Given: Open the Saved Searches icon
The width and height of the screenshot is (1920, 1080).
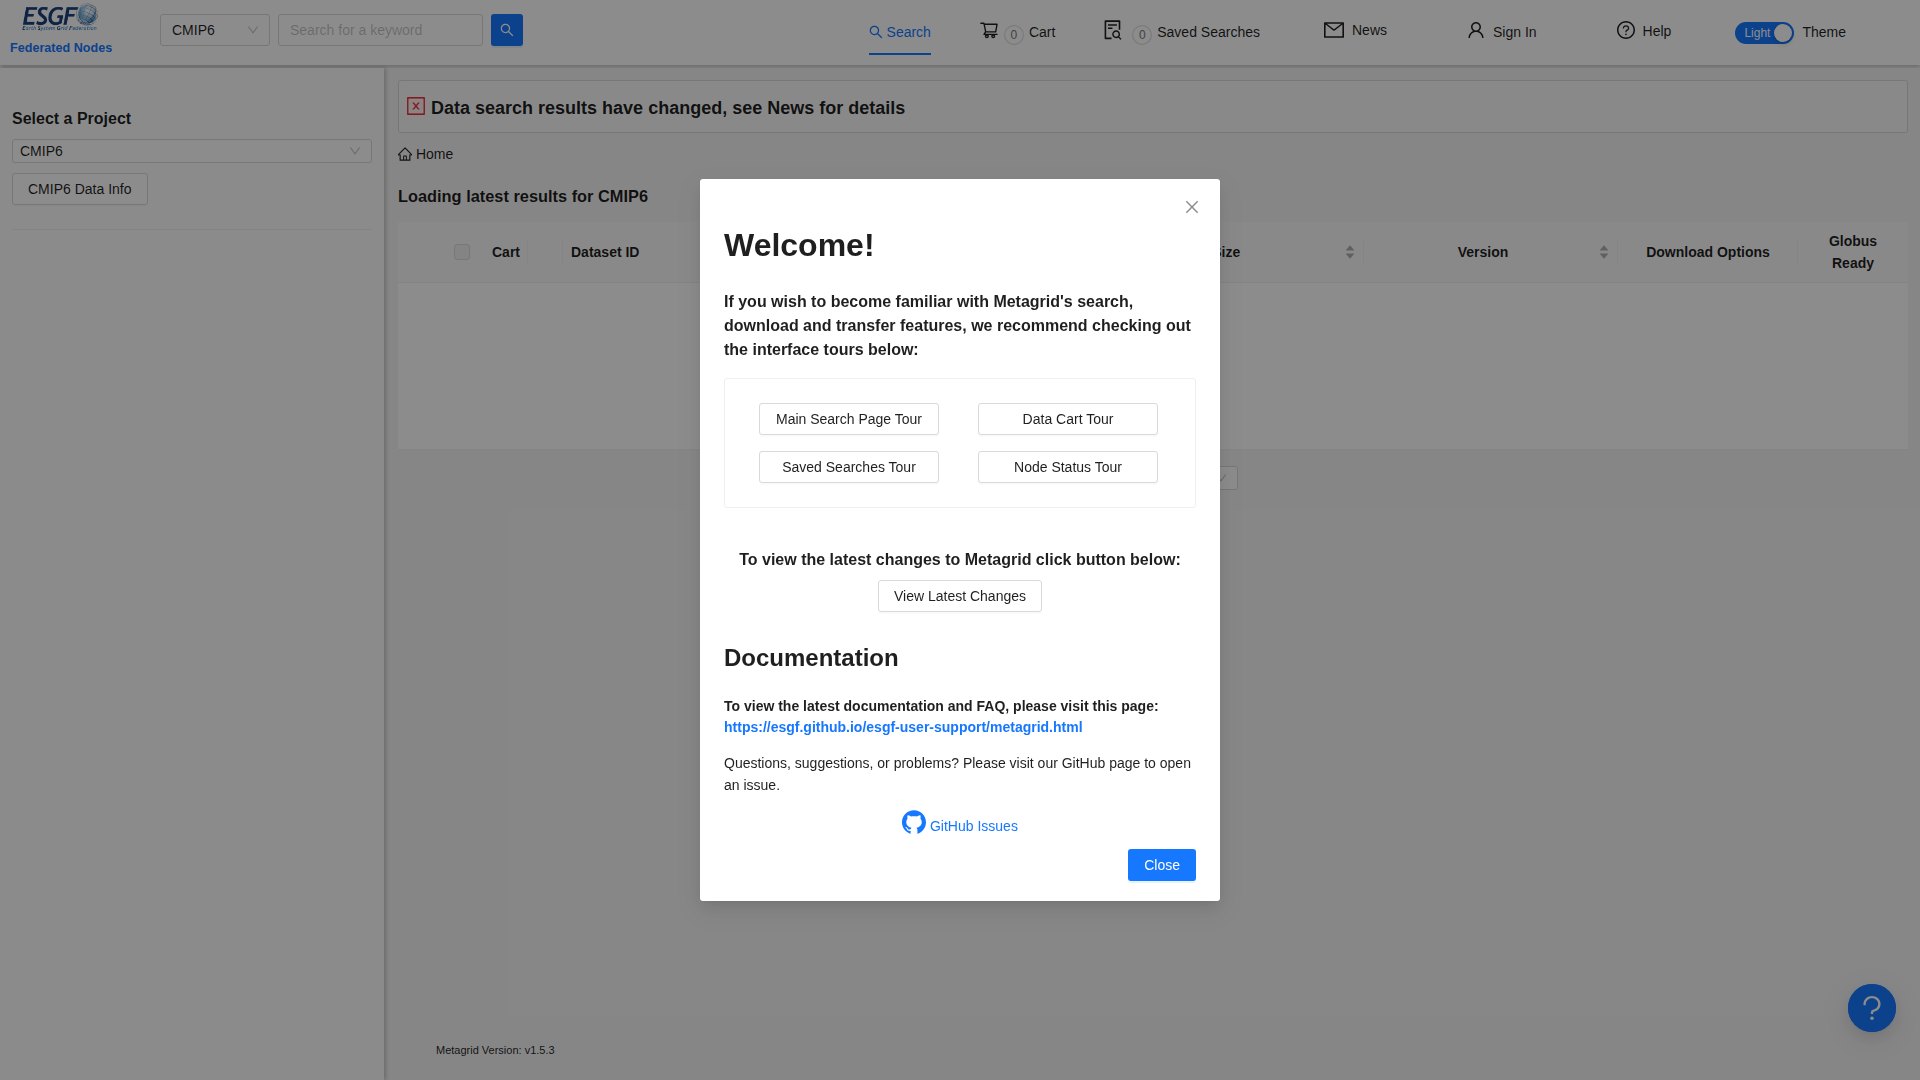Looking at the screenshot, I should (x=1112, y=30).
